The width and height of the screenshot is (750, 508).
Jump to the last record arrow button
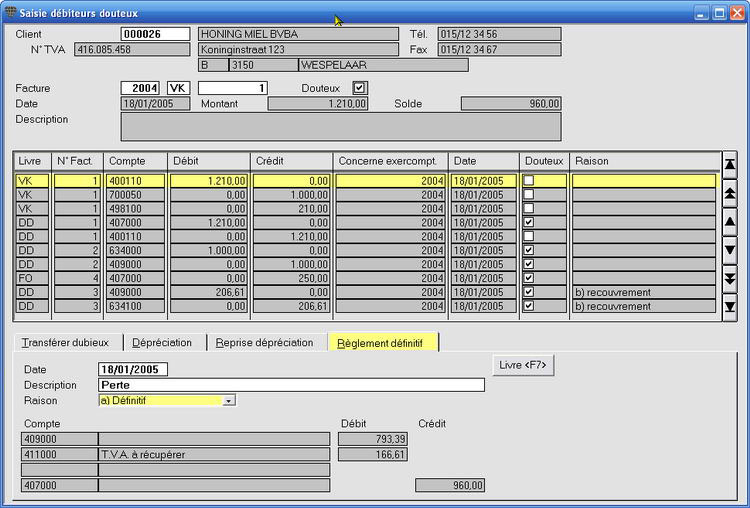point(729,307)
